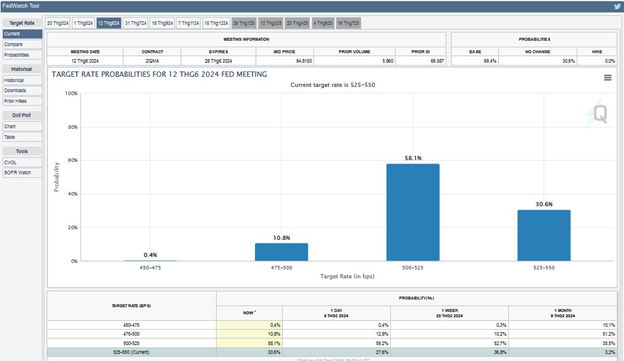The width and height of the screenshot is (624, 361).
Task: Click the Current target rate is 525-550 subtitle
Action: (333, 85)
